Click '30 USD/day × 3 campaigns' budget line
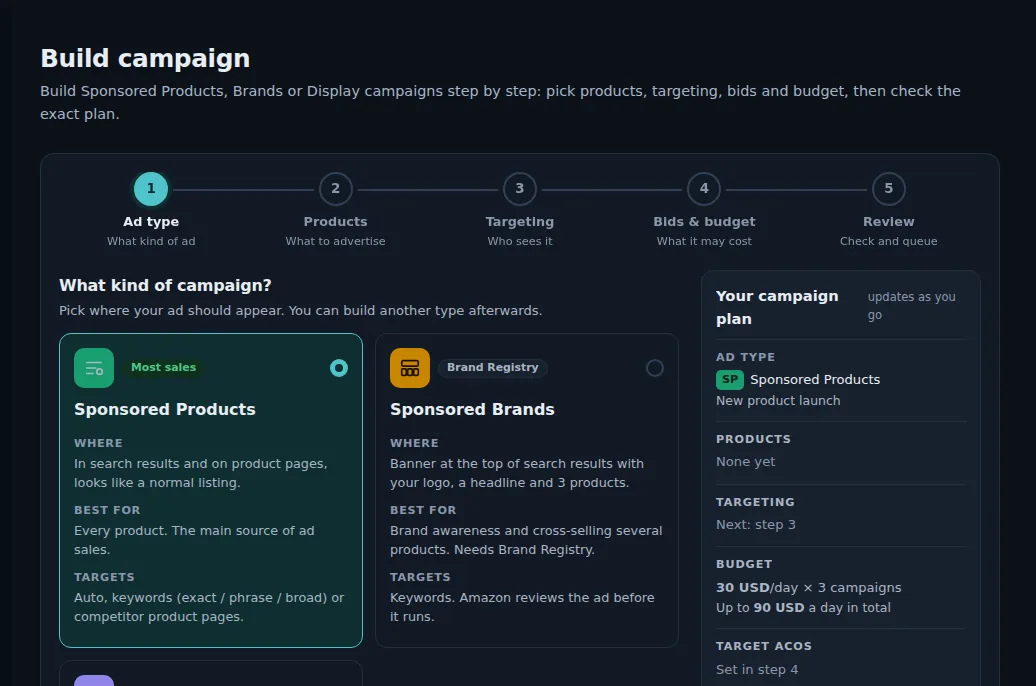Image resolution: width=1036 pixels, height=686 pixels. tap(809, 588)
